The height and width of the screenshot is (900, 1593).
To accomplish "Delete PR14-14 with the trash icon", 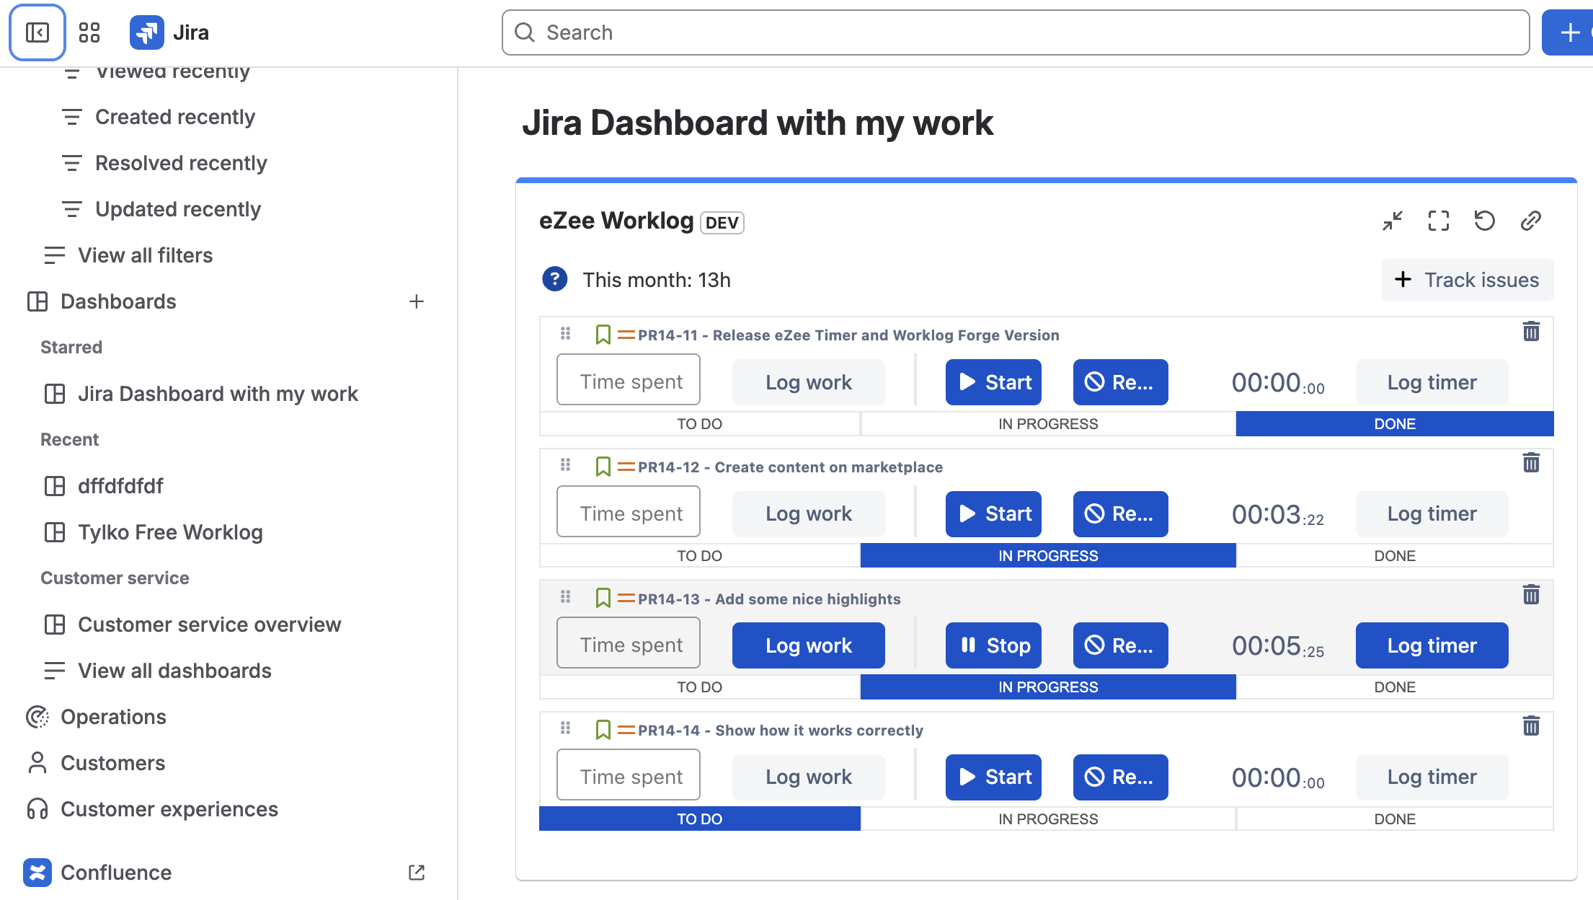I will 1531,726.
